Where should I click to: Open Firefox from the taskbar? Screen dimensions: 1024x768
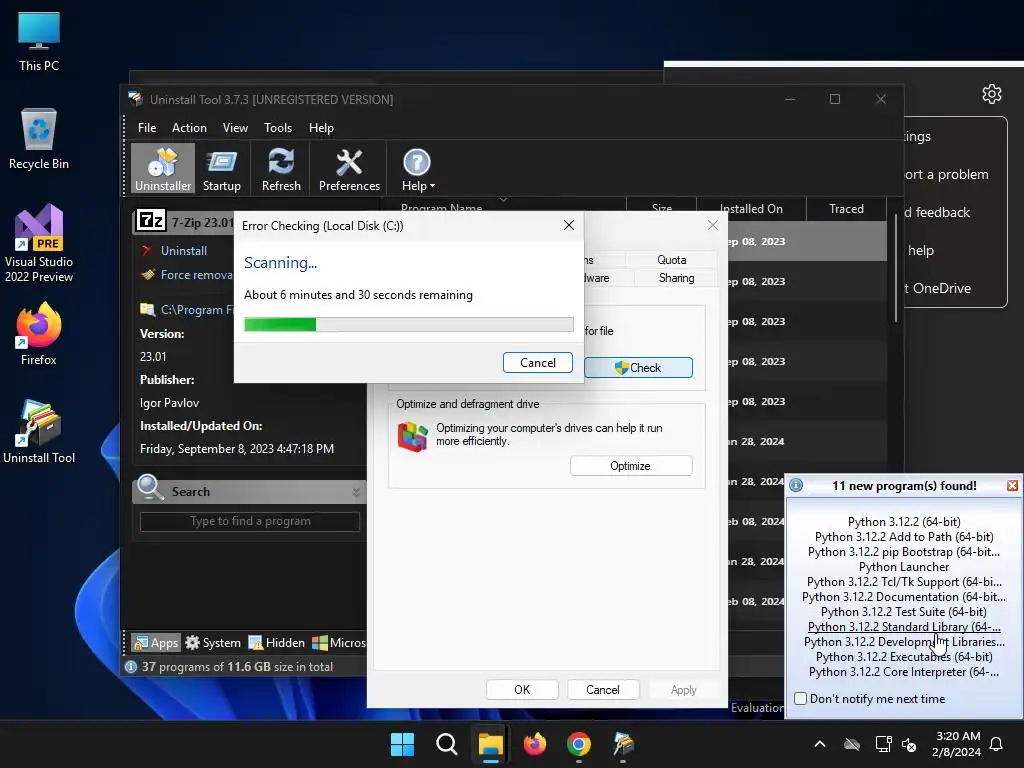(x=535, y=744)
